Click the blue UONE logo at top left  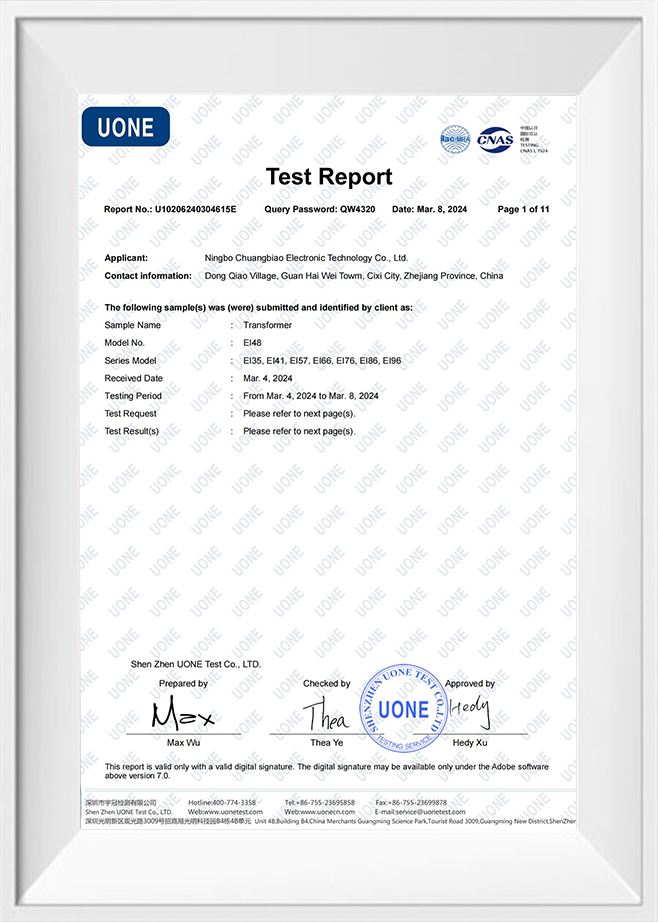tap(125, 127)
